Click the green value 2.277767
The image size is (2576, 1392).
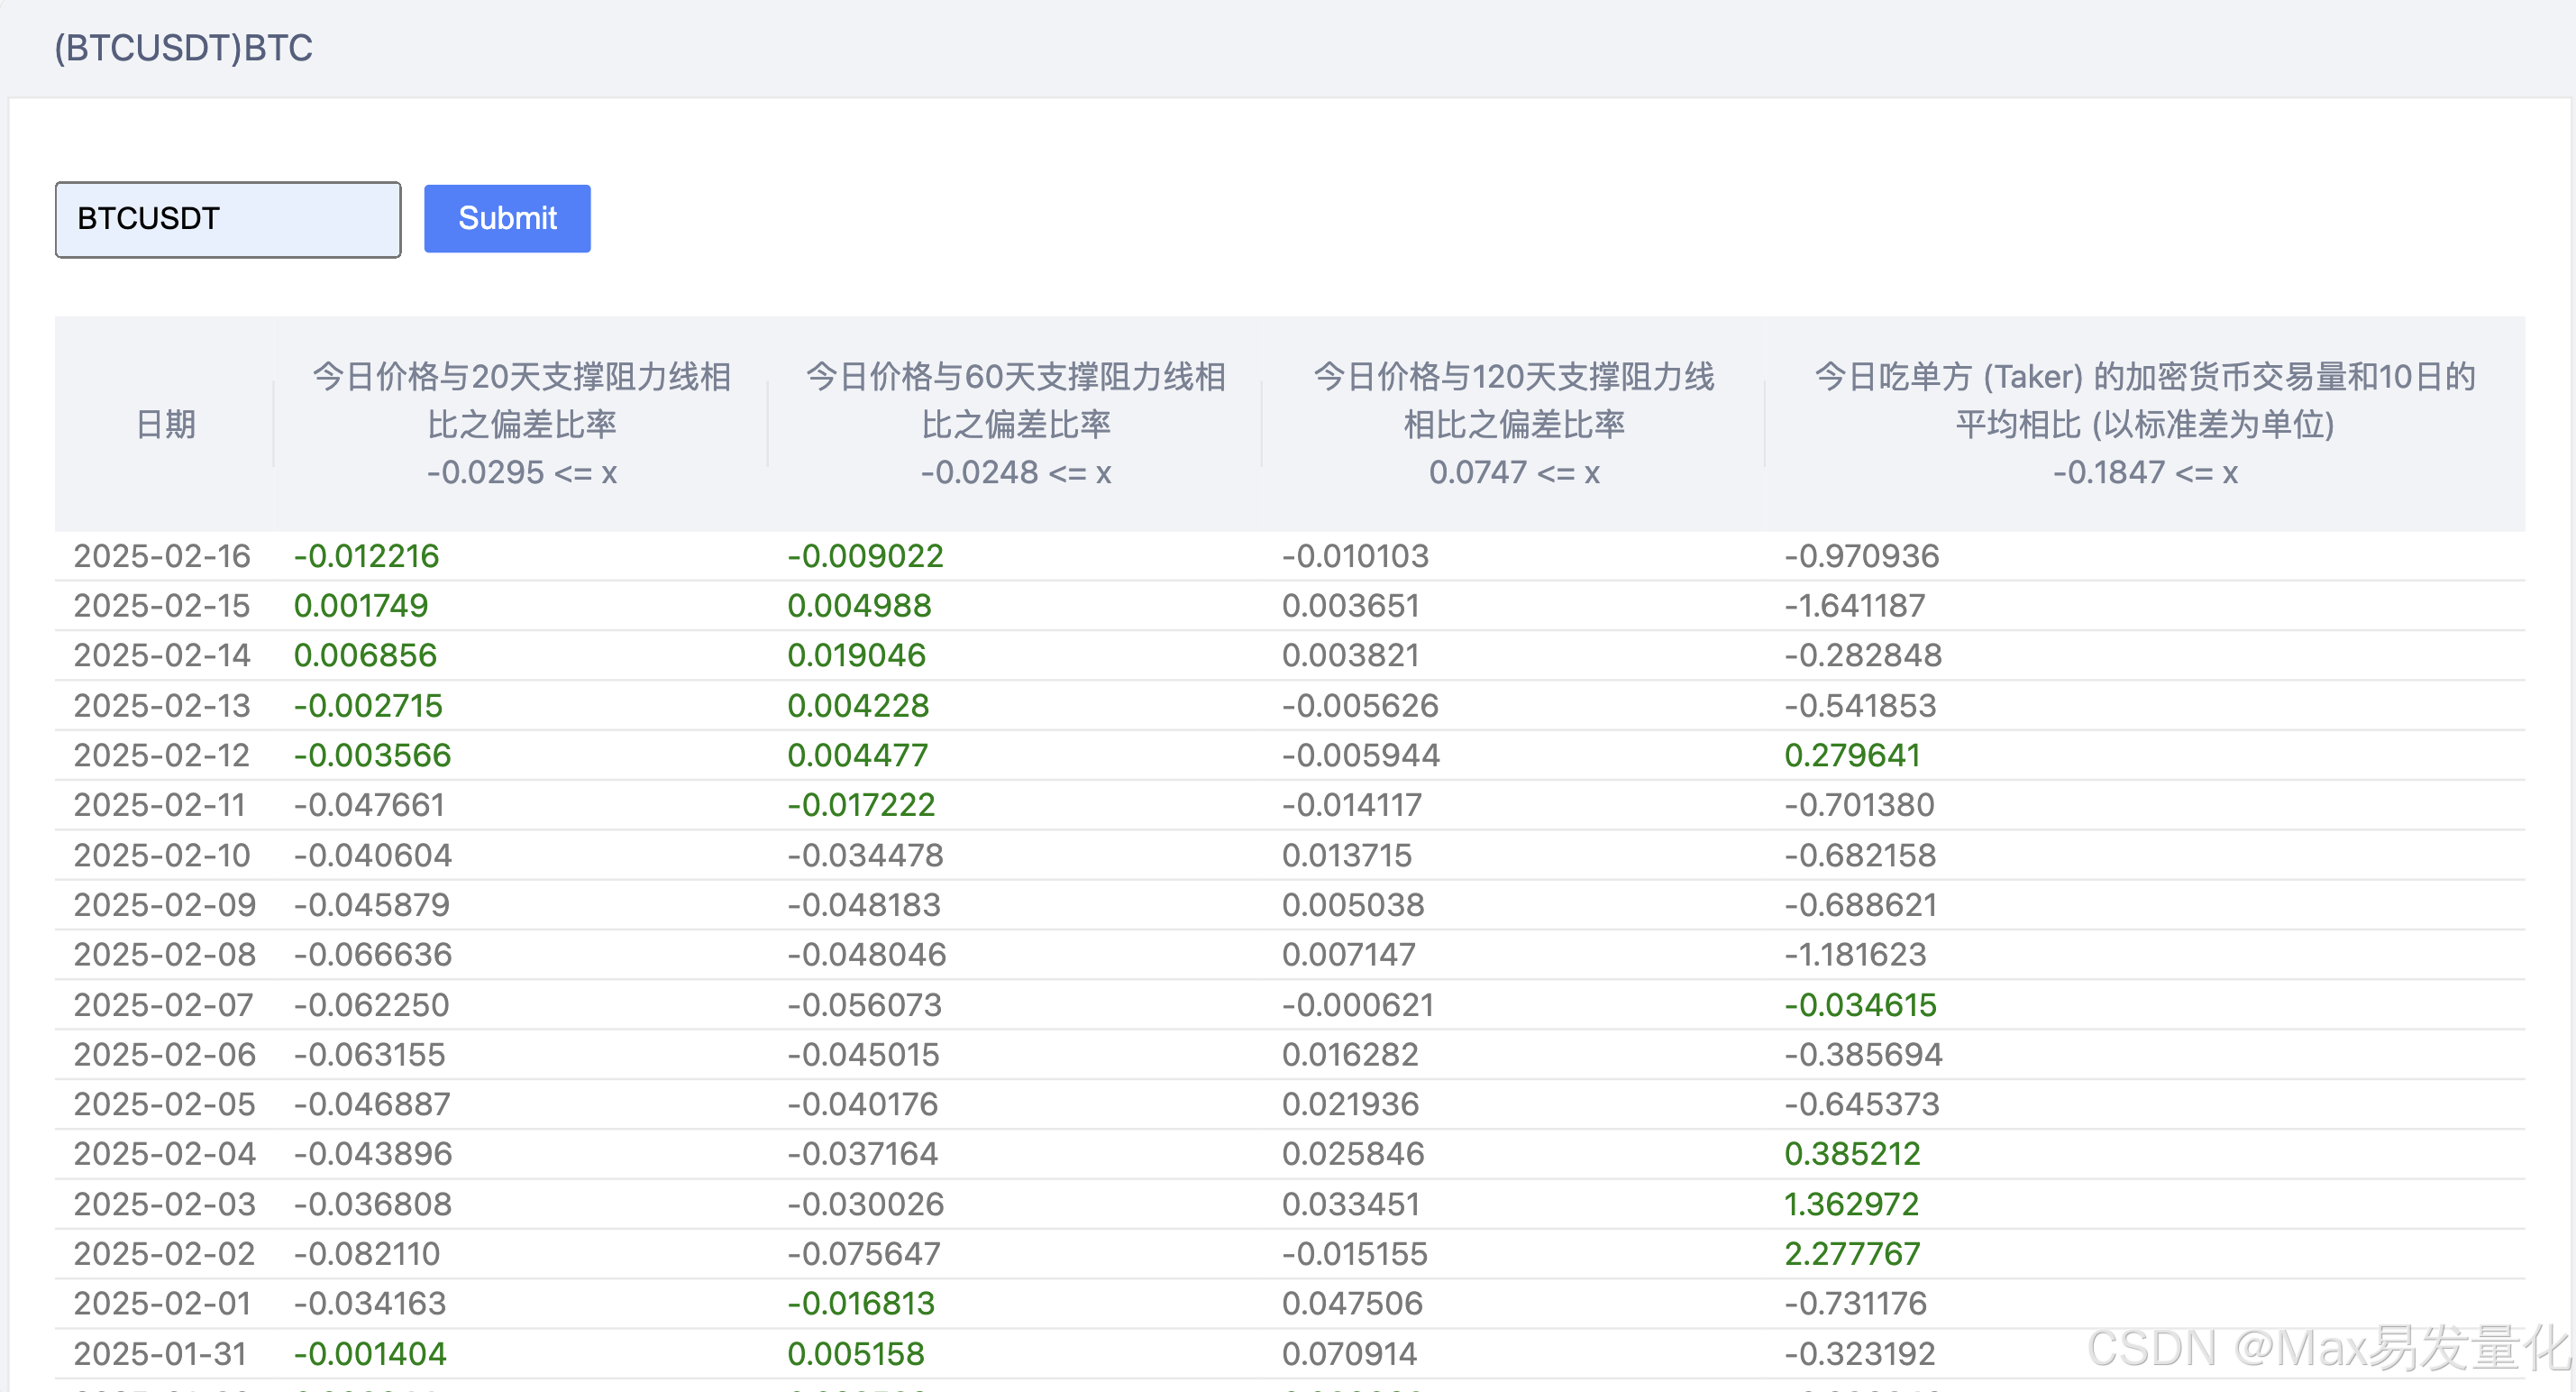(1852, 1254)
